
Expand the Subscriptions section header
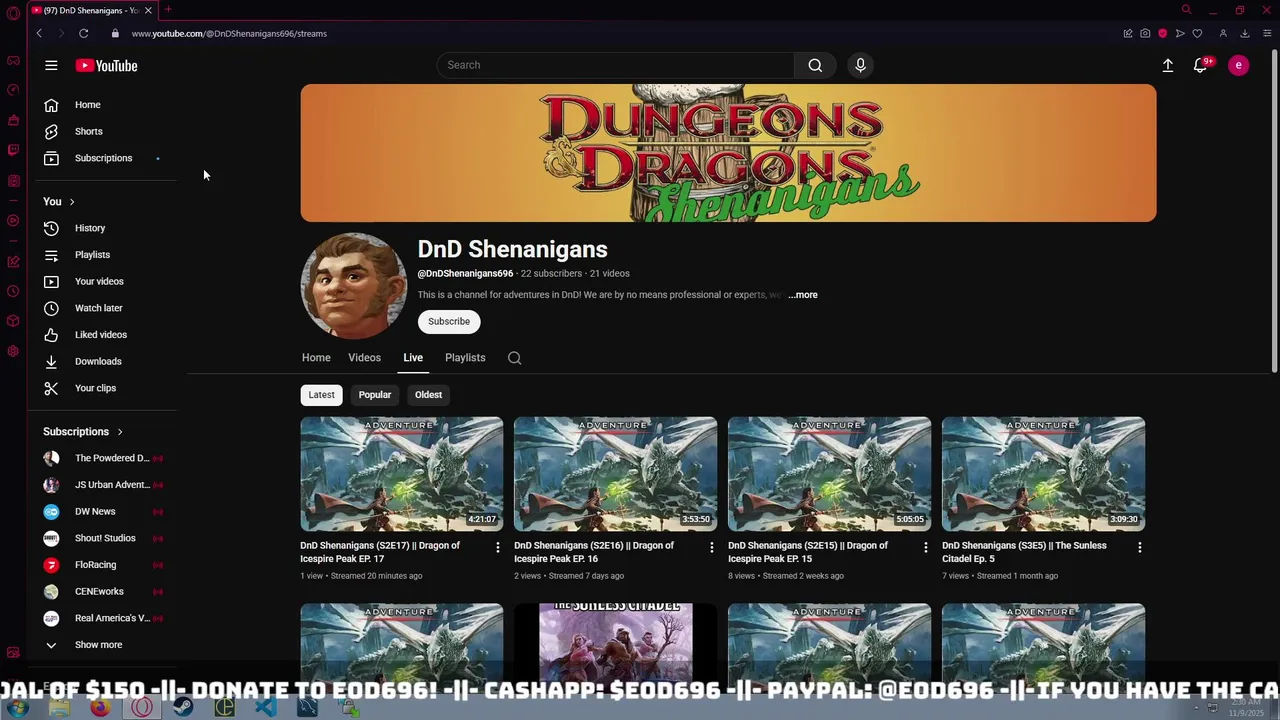83,432
